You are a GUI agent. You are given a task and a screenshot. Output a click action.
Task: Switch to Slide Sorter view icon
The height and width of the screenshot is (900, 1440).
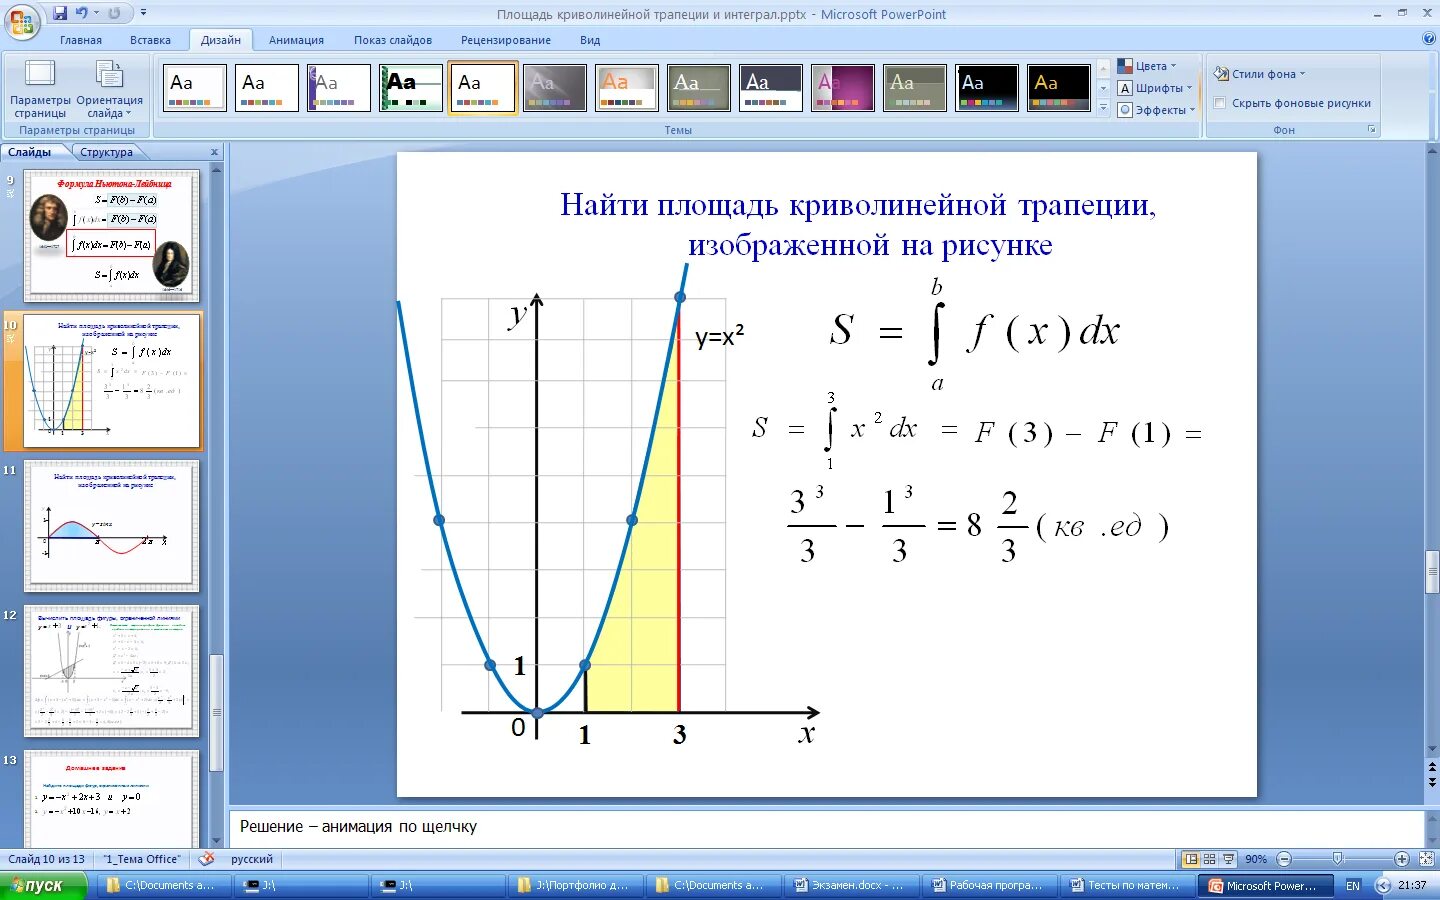(x=1209, y=859)
